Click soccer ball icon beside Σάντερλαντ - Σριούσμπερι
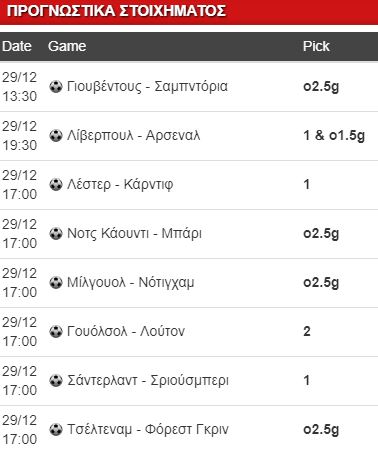378x451 pixels. tap(56, 380)
